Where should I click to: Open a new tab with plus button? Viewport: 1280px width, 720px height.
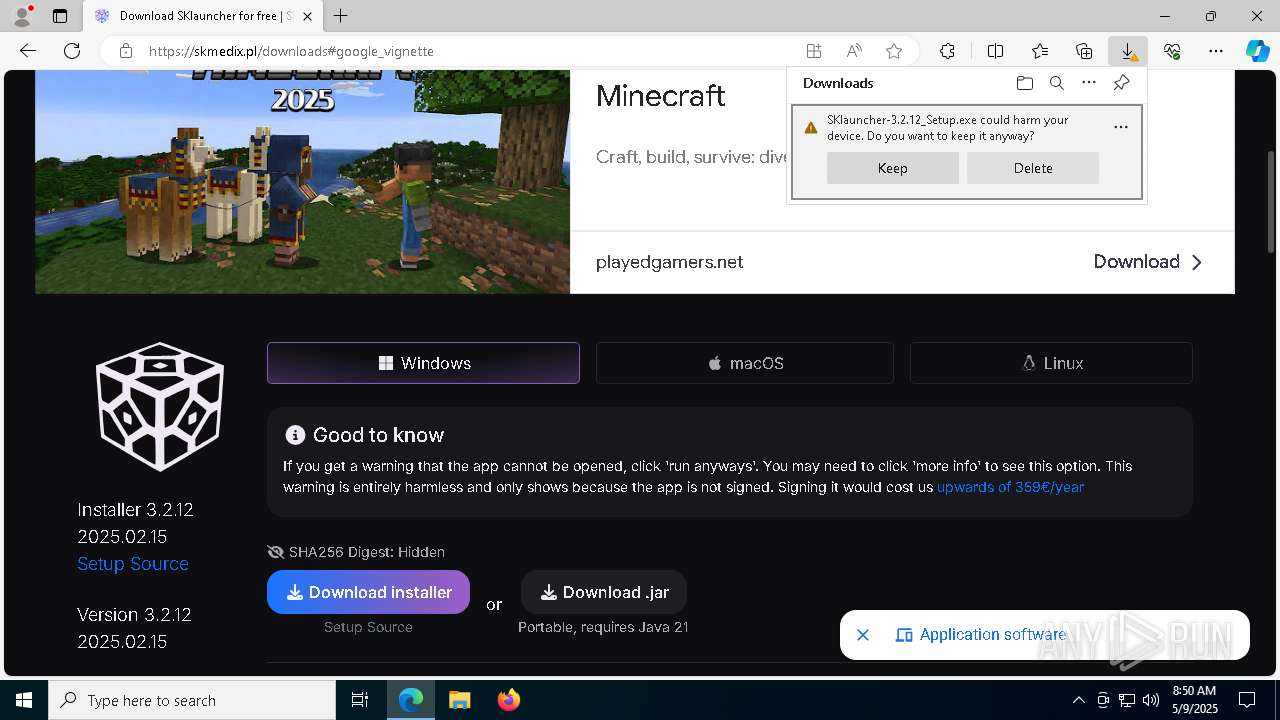(x=341, y=16)
